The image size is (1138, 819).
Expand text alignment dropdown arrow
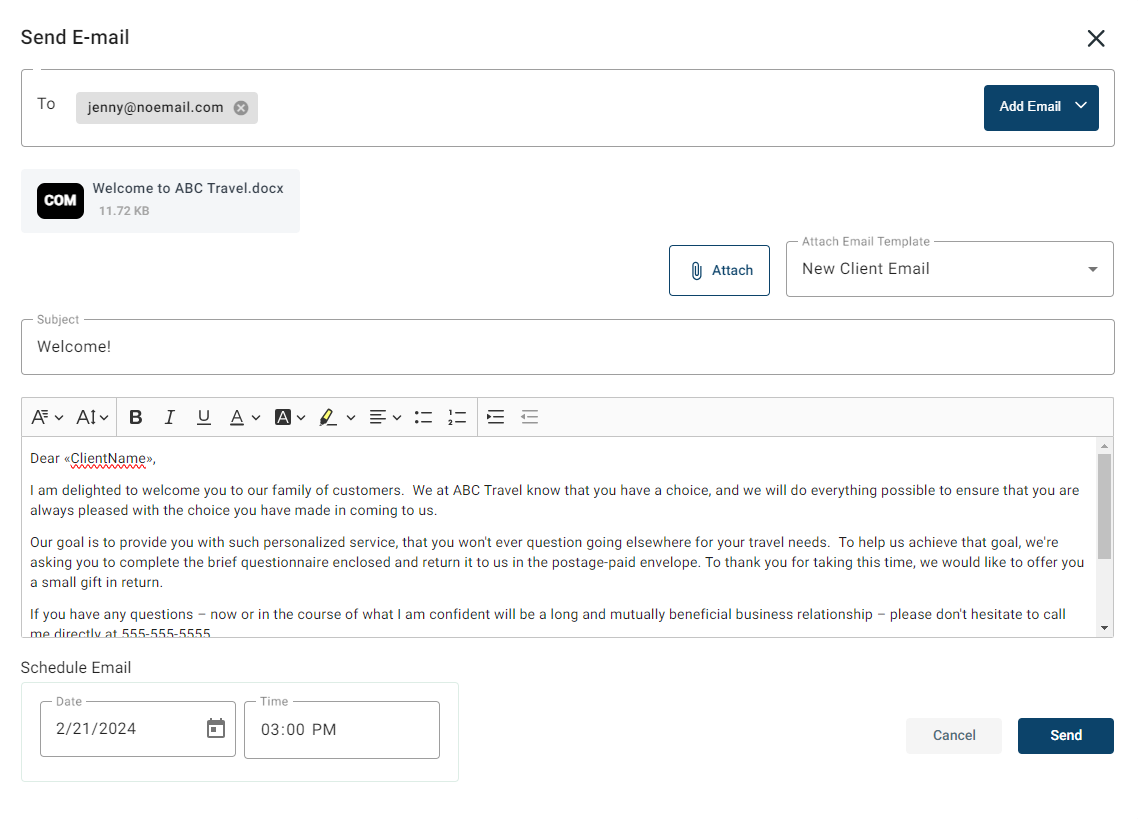pyautogui.click(x=397, y=417)
